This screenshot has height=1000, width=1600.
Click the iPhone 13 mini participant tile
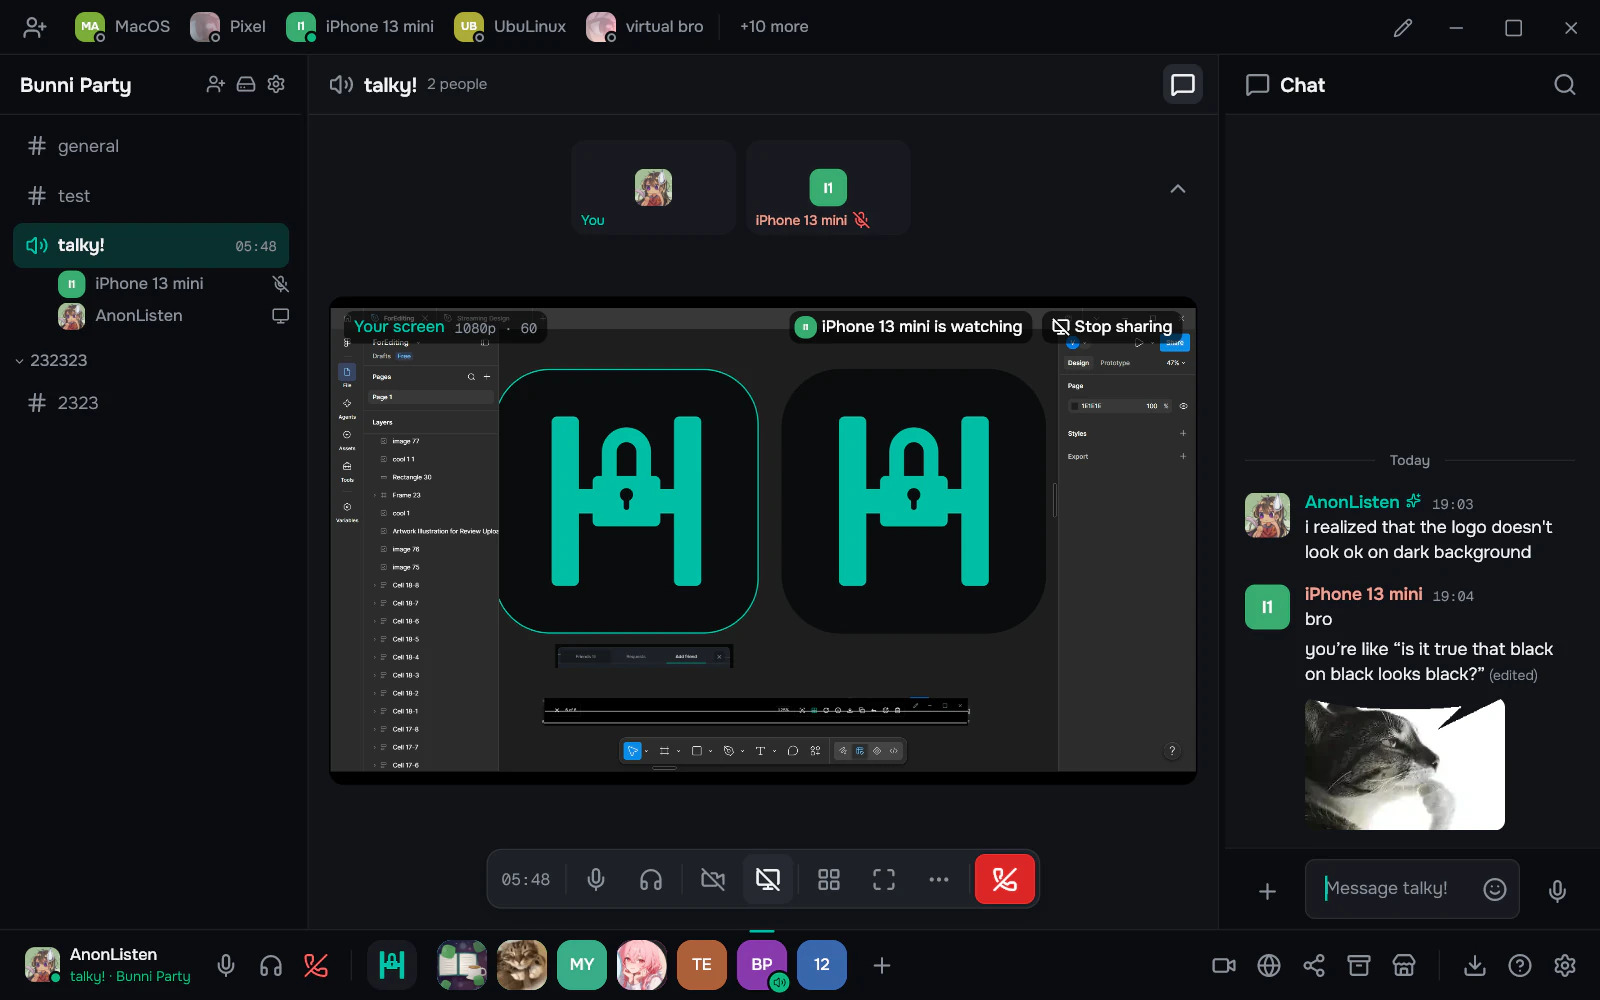(828, 188)
